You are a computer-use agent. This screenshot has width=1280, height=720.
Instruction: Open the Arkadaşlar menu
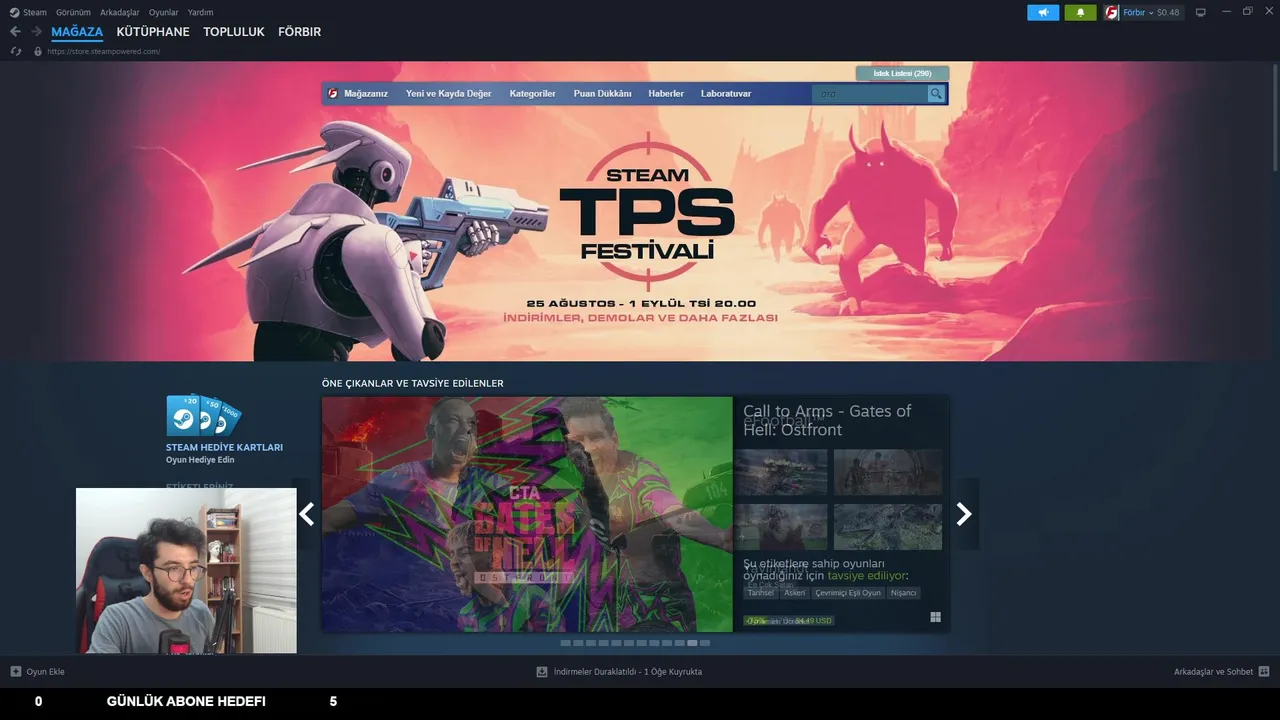point(120,13)
